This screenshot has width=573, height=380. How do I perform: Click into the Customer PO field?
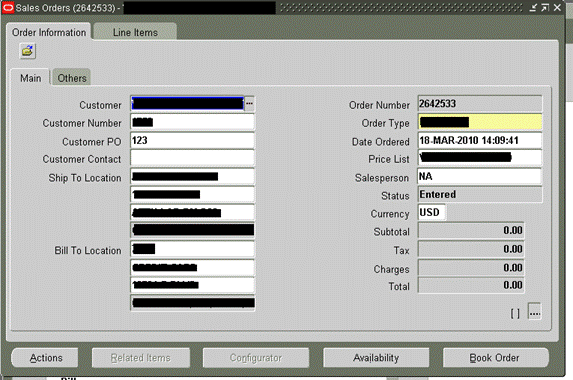coord(192,140)
